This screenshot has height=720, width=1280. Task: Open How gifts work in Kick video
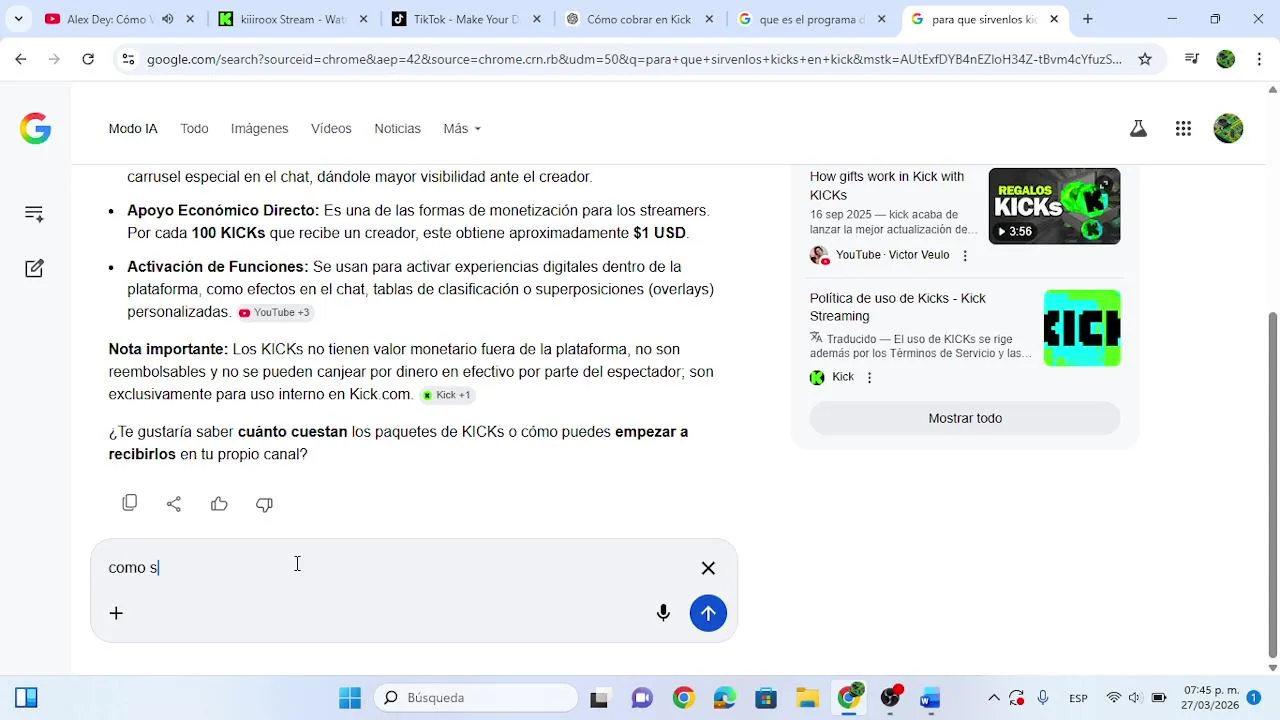coord(886,186)
